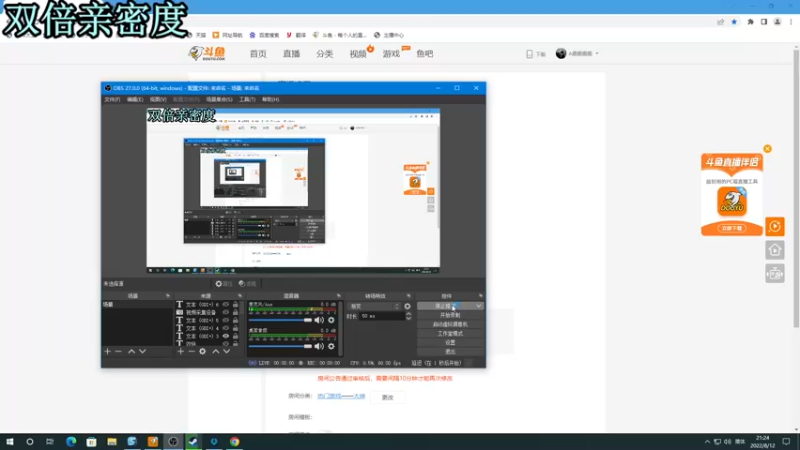Open Chrome profile avatar icon
Viewport: 800px width, 450px height.
(777, 22)
